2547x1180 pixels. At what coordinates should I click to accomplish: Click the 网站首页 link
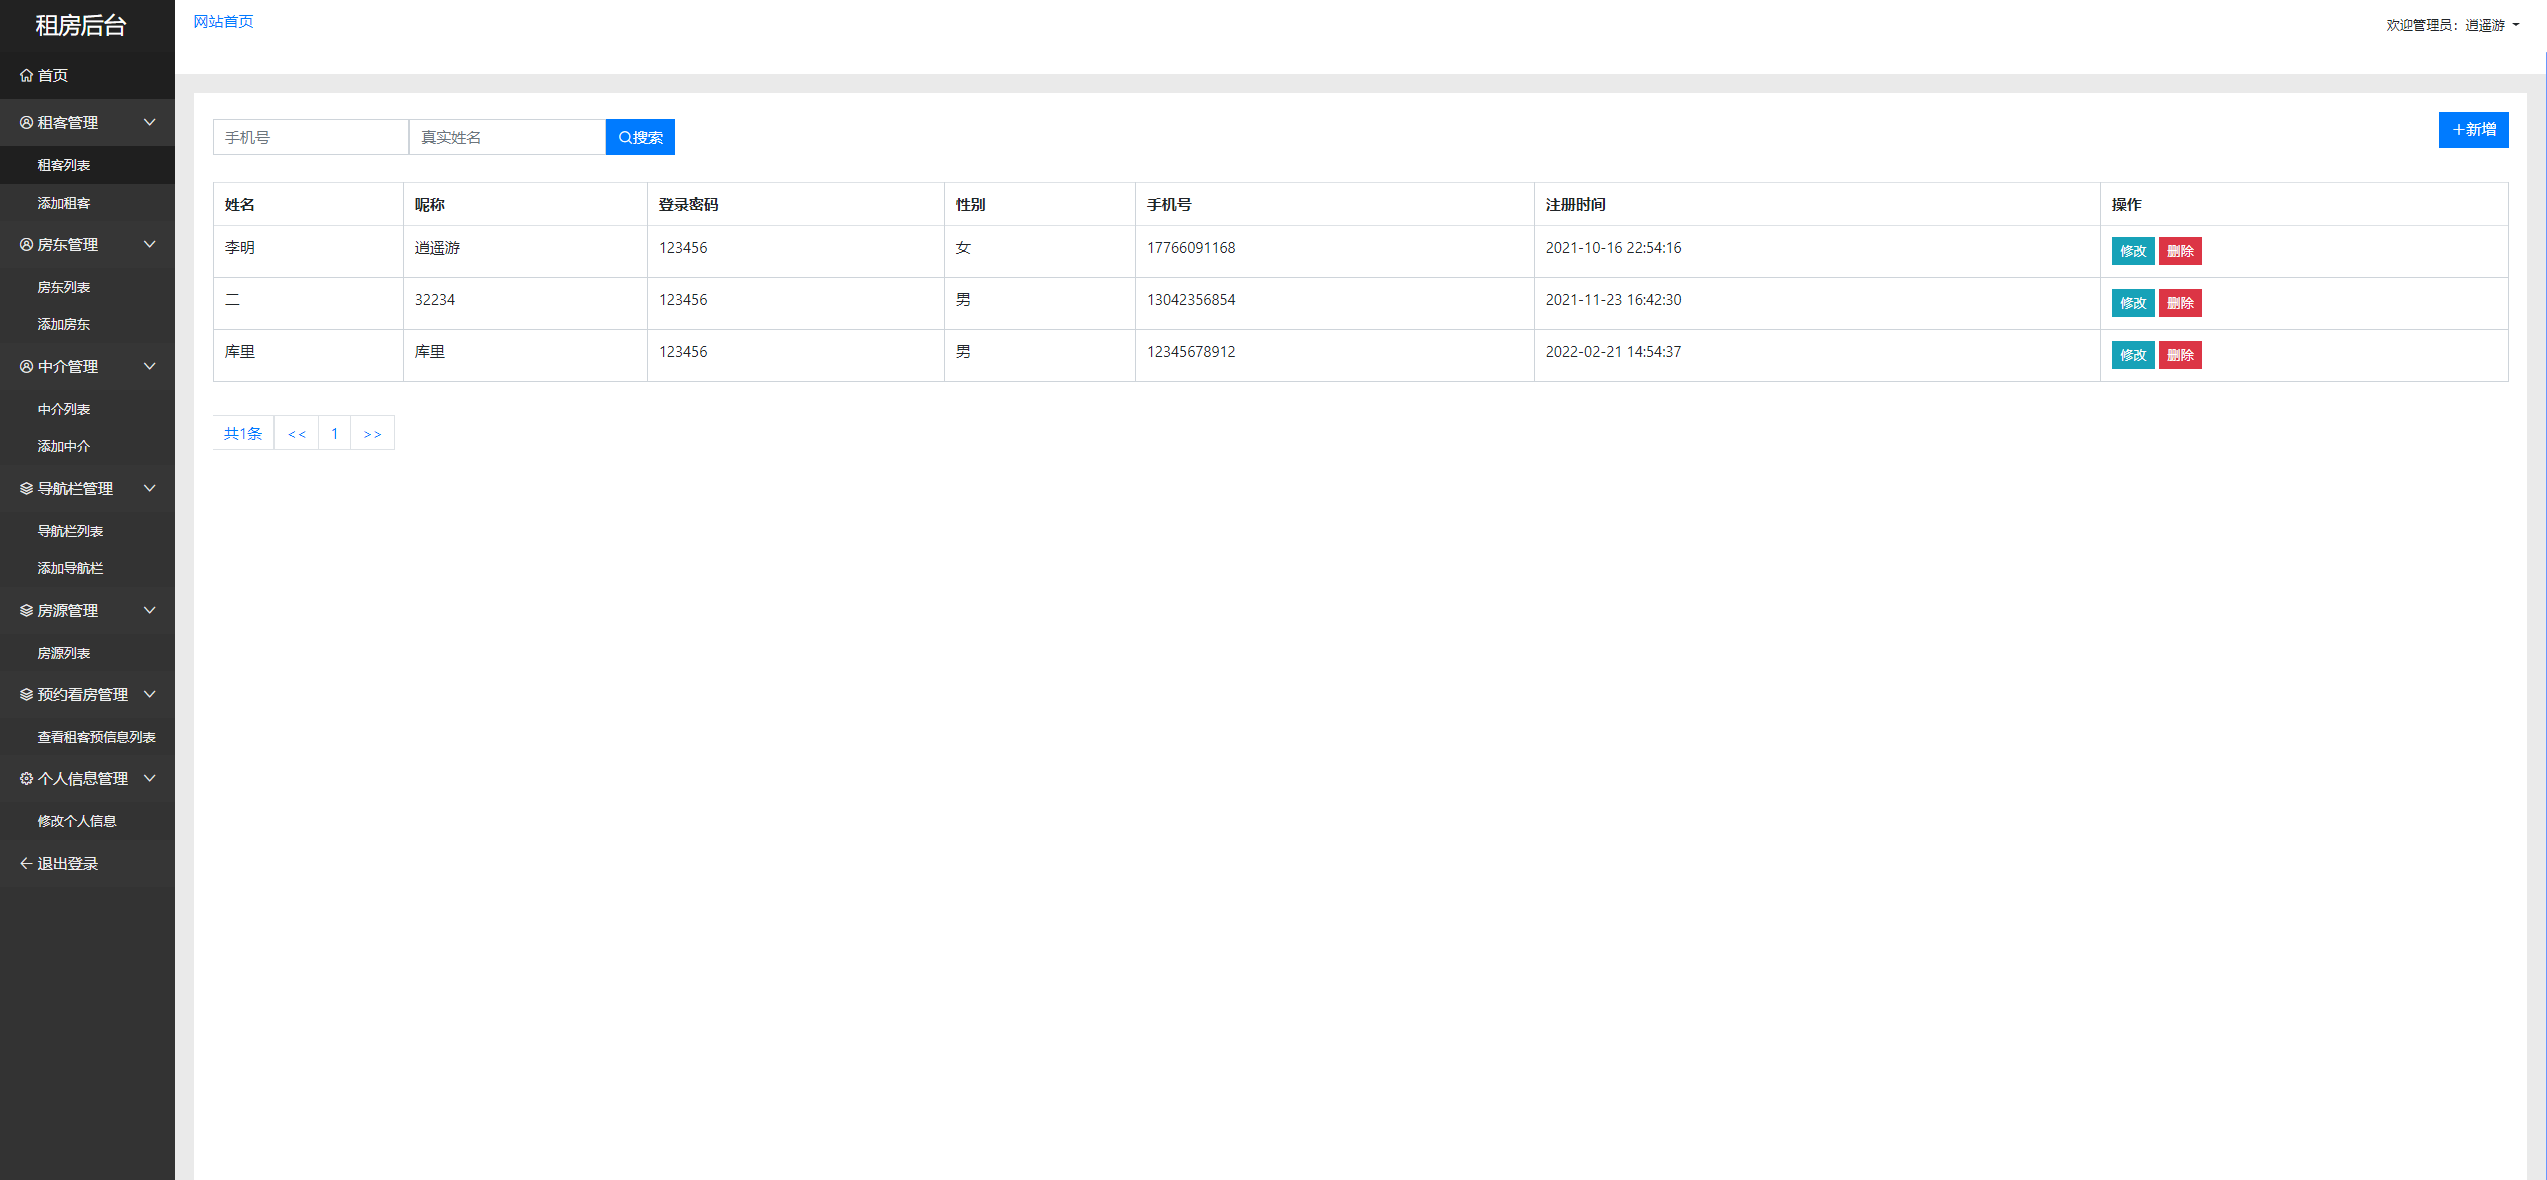coord(223,21)
